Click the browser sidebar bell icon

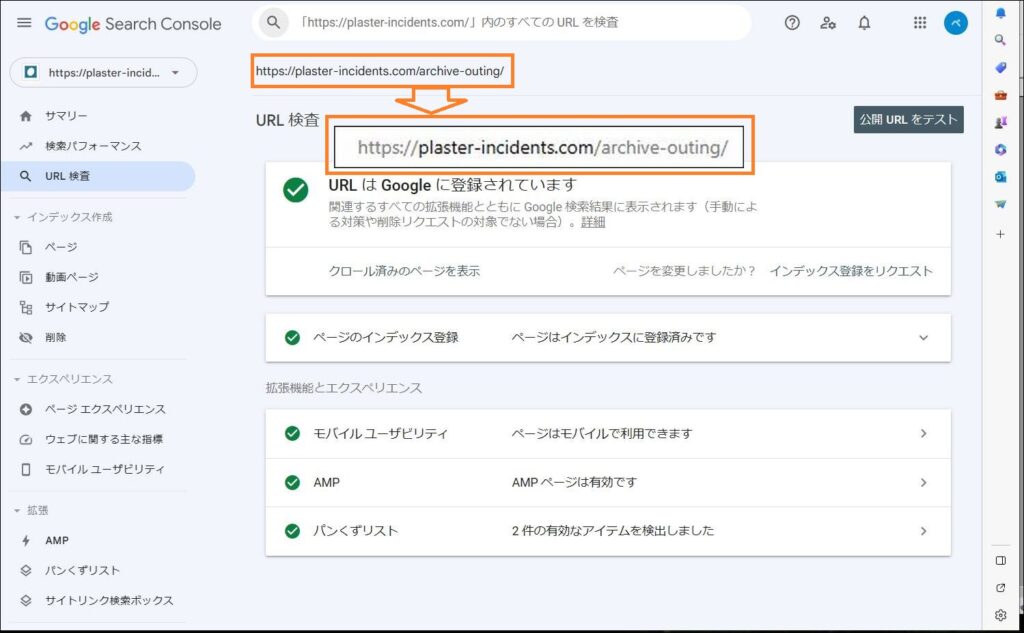1000,12
